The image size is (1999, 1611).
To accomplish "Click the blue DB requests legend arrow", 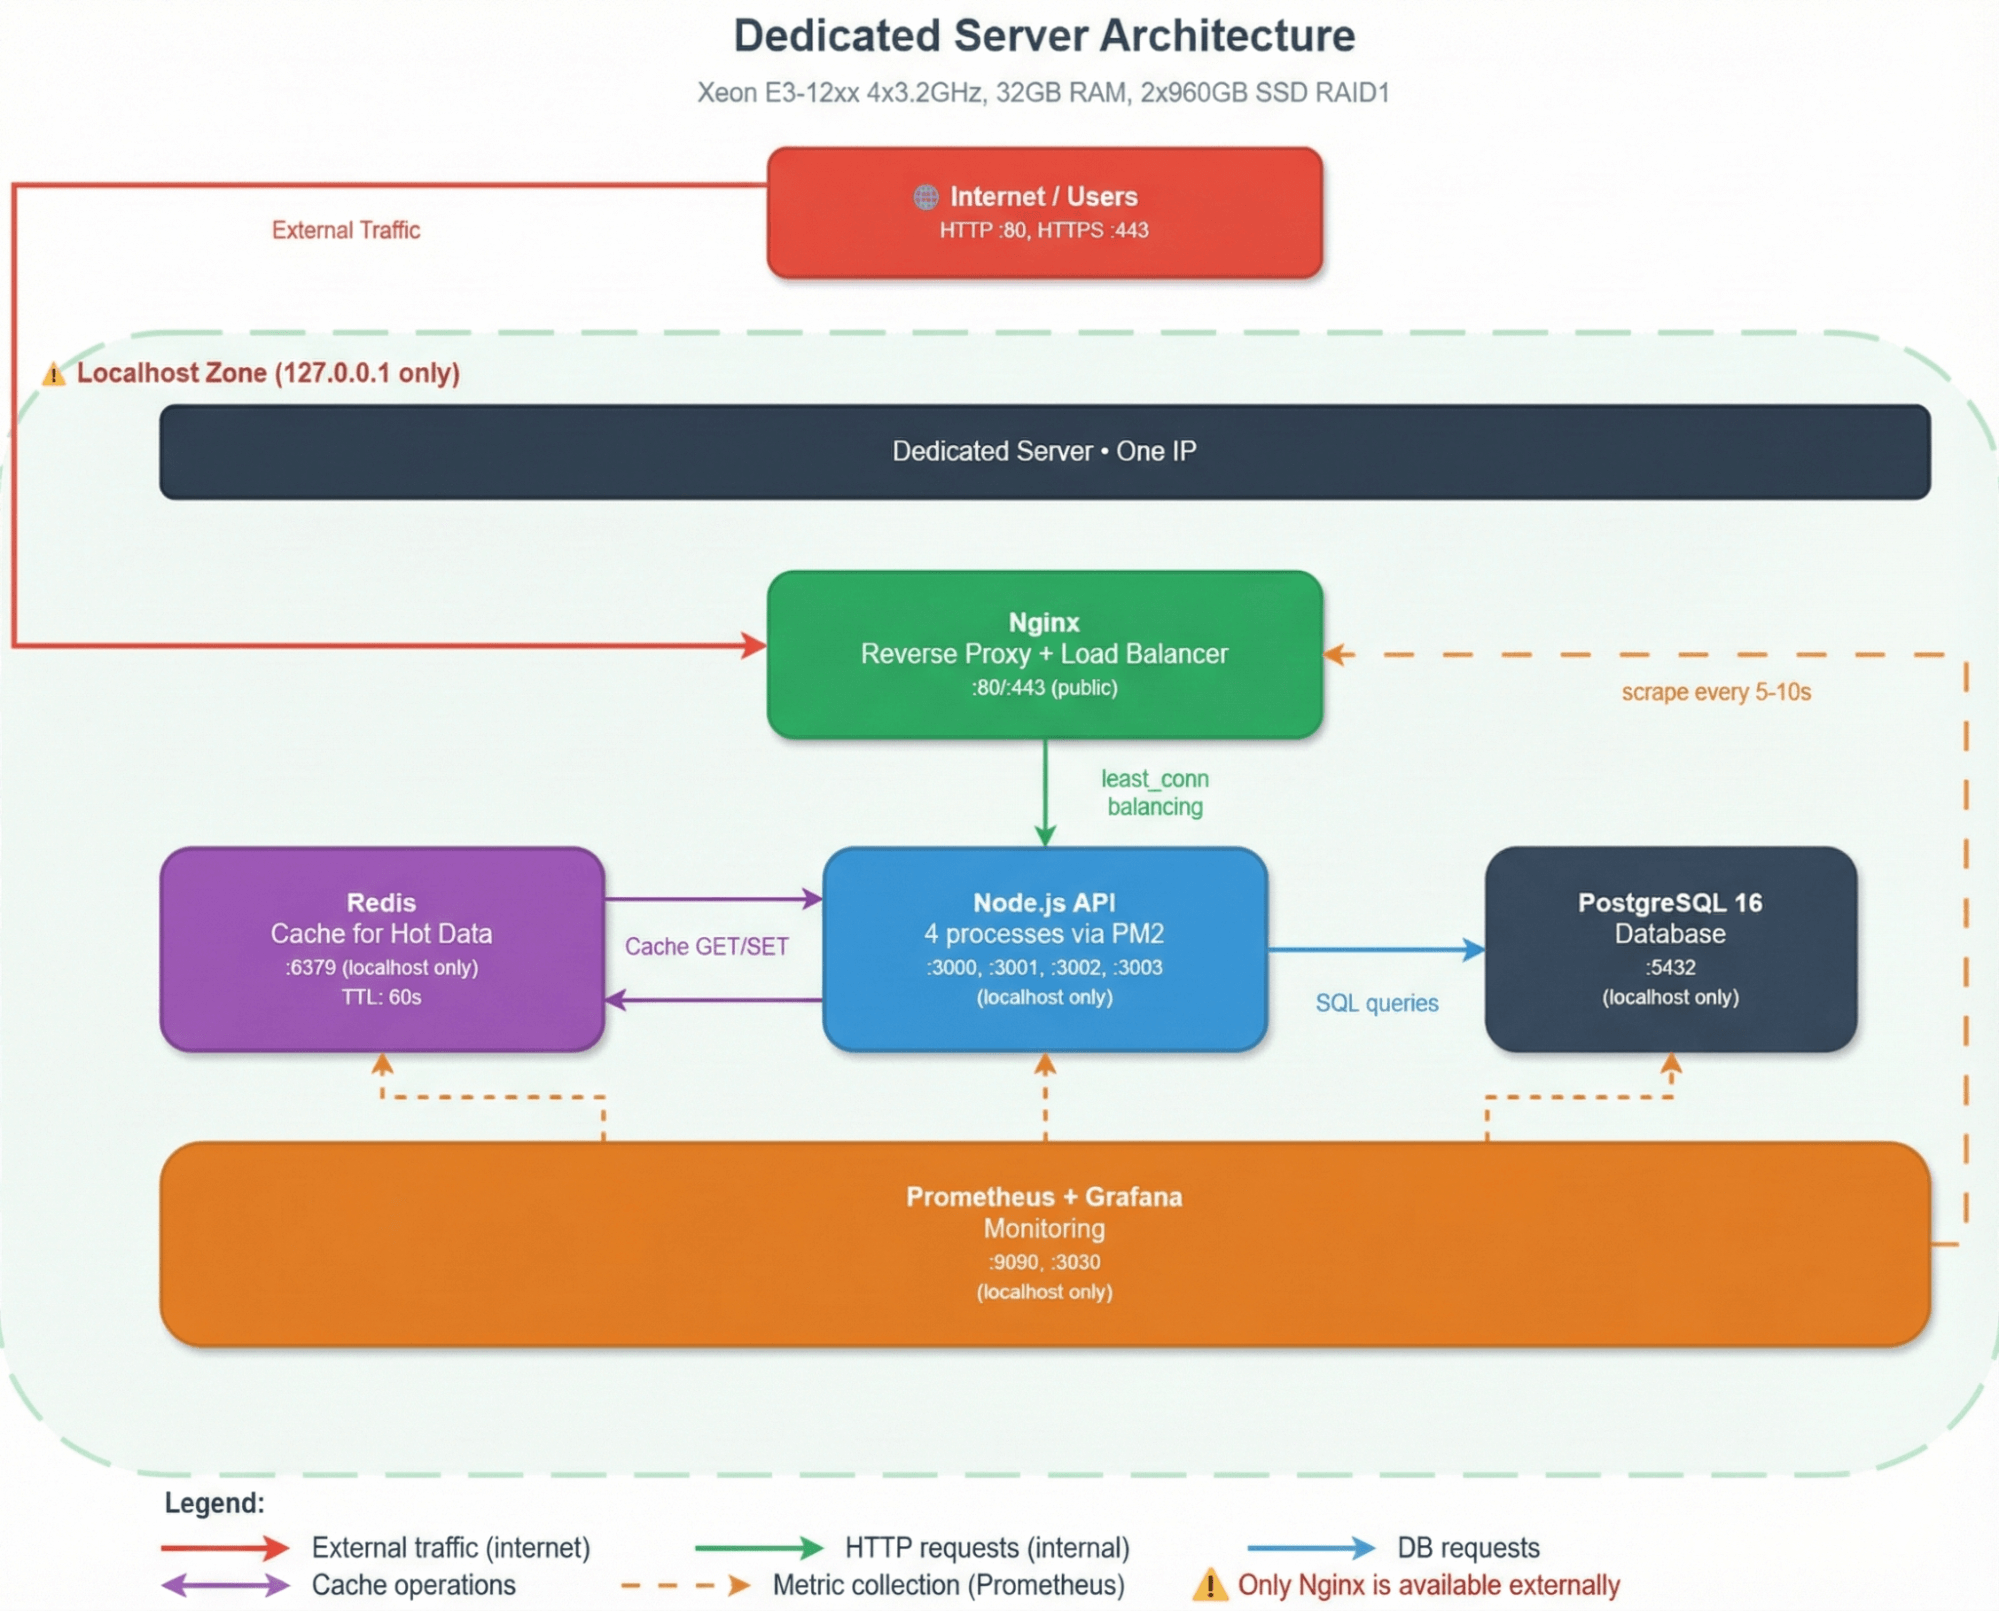I will [x=1311, y=1548].
